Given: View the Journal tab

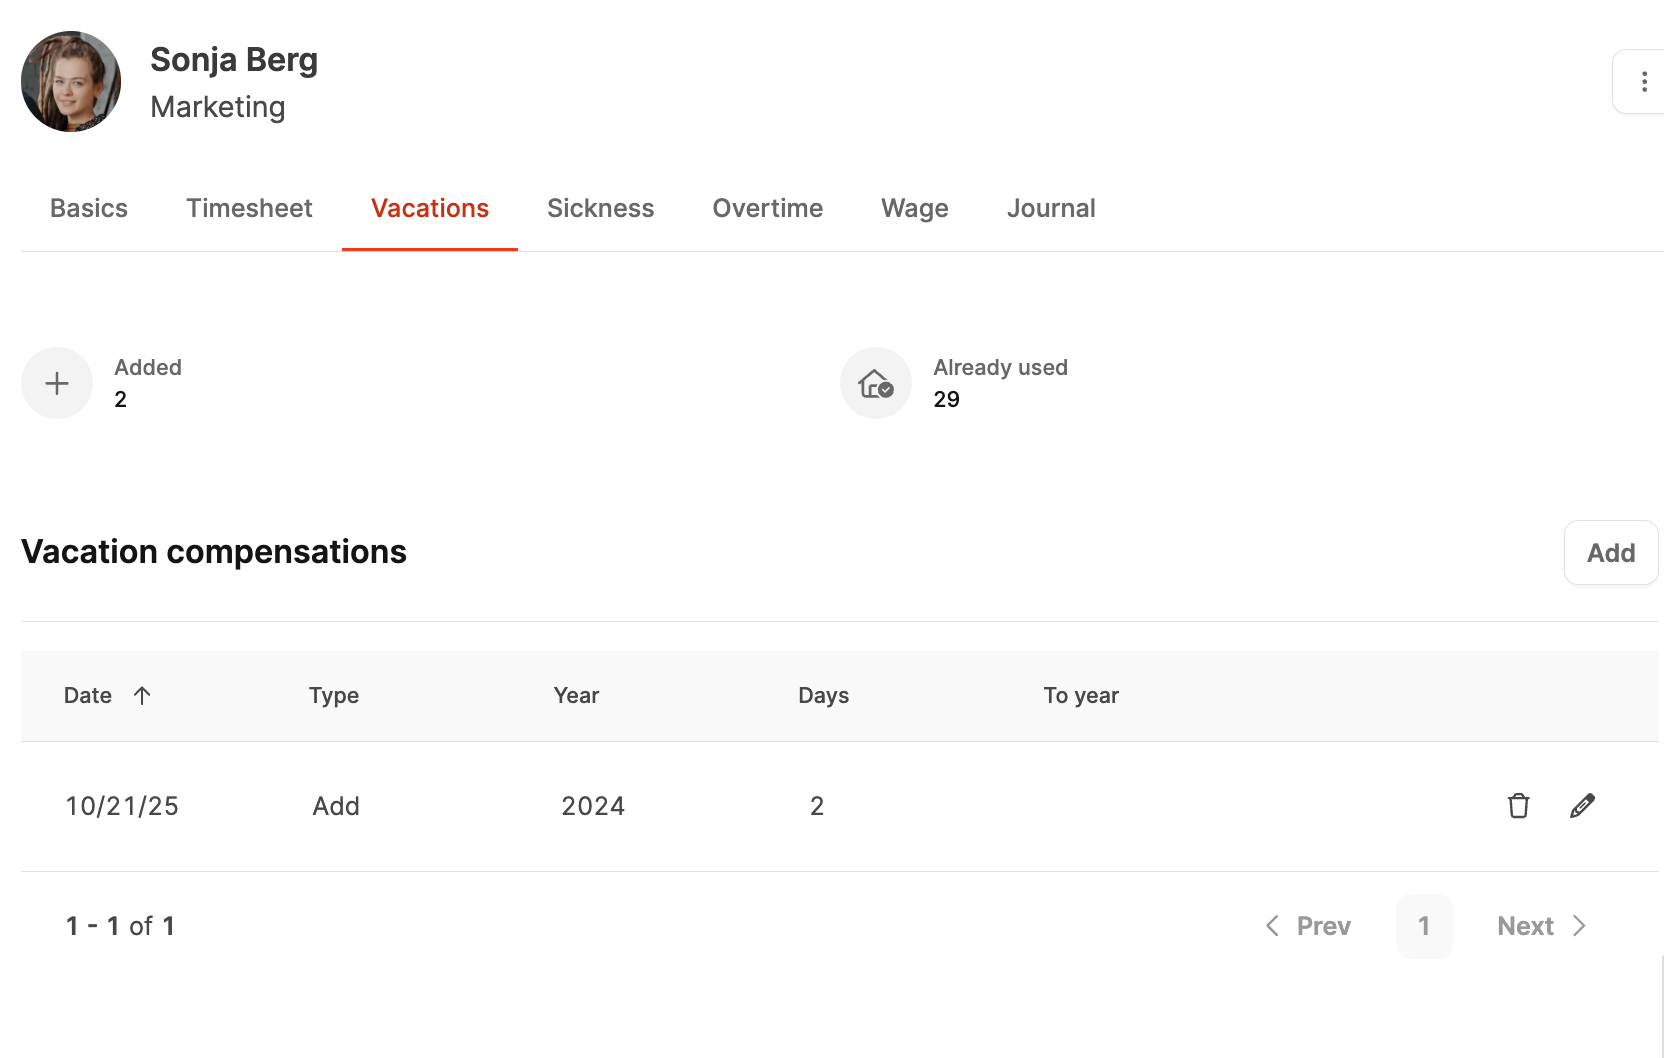Looking at the screenshot, I should coord(1051,208).
